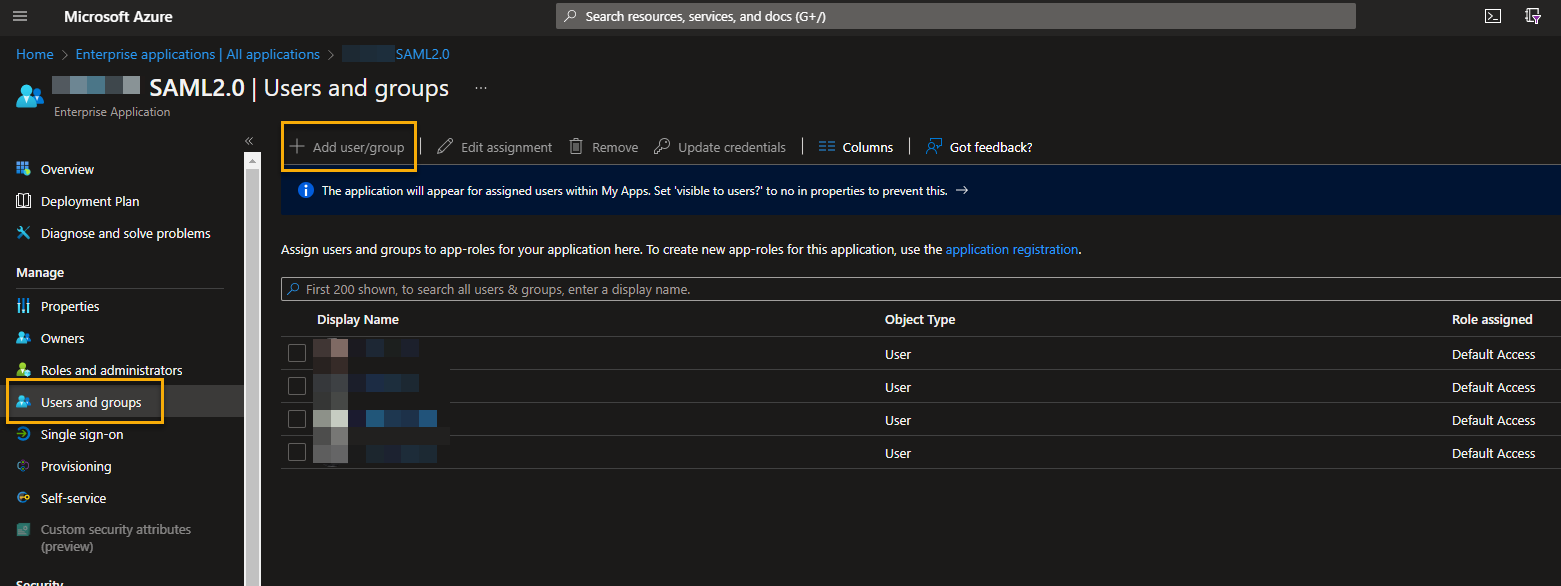Collapse the sidebar with double chevron
The height and width of the screenshot is (586, 1561).
click(x=250, y=141)
